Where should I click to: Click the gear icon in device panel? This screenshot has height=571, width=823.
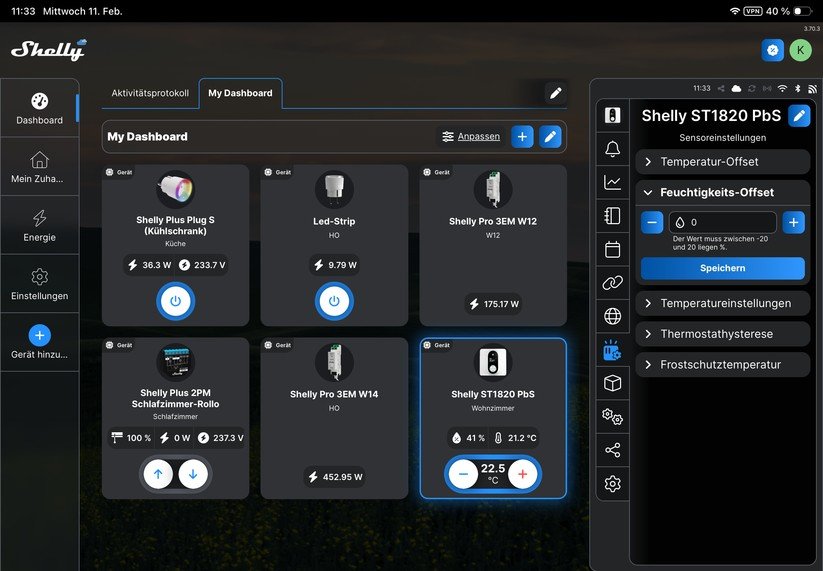pos(613,484)
